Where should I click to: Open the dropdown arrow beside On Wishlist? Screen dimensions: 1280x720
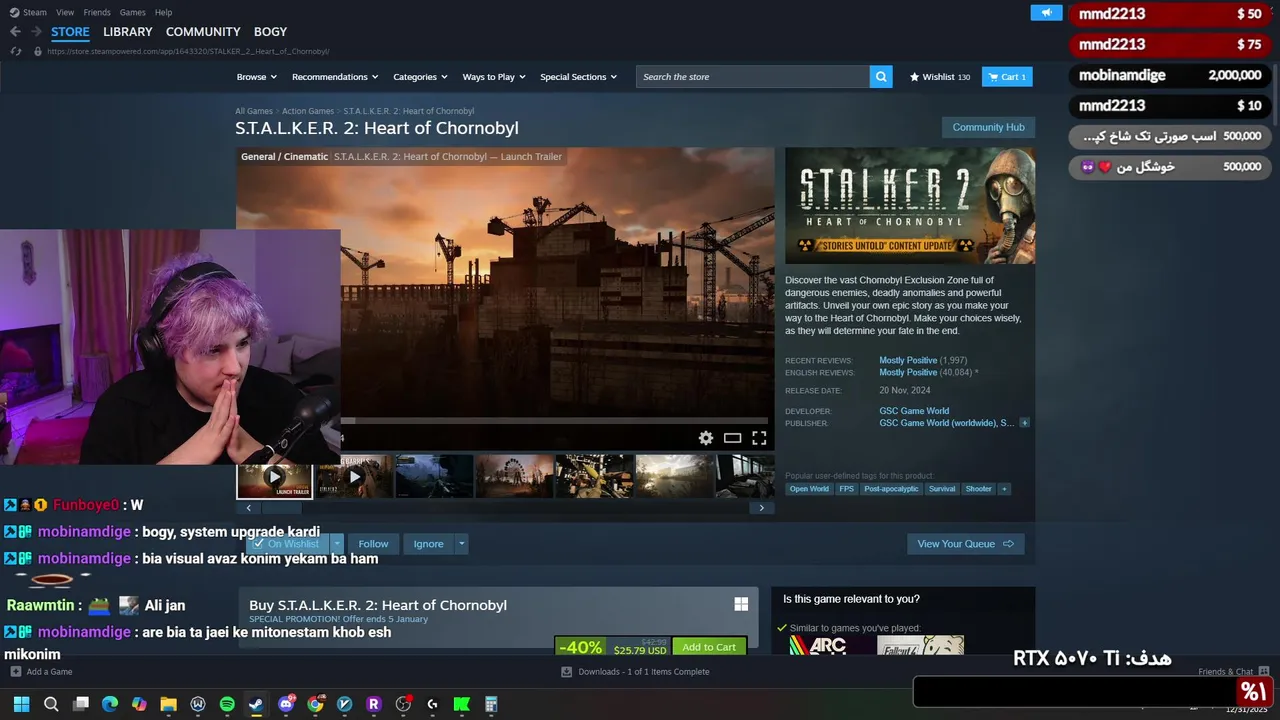[x=337, y=544]
